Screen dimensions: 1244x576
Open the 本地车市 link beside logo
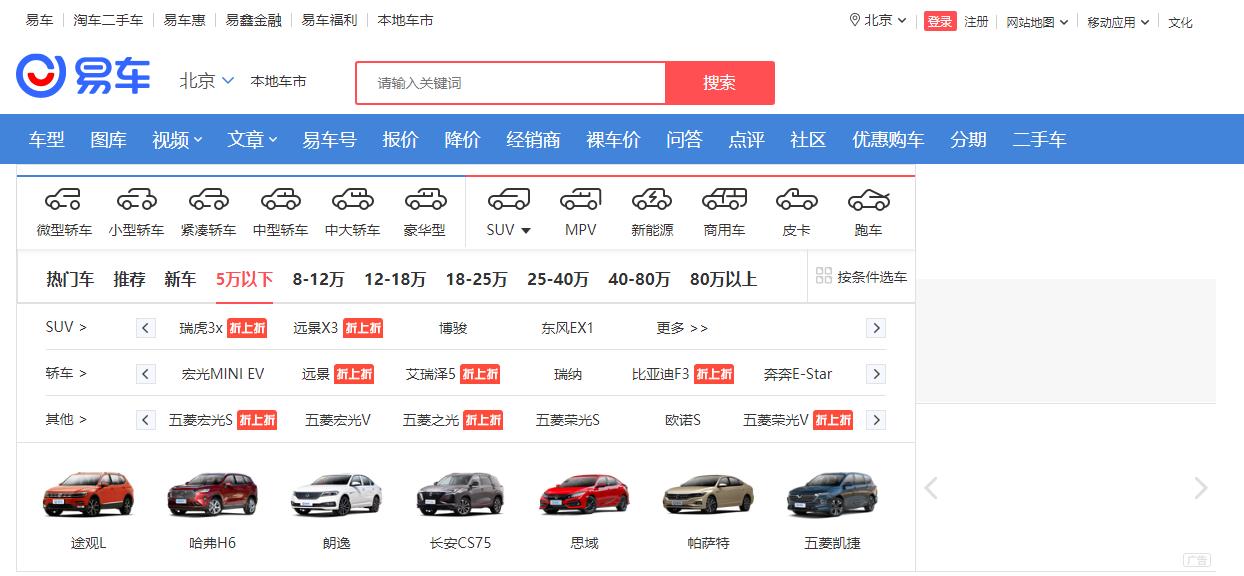pos(278,81)
